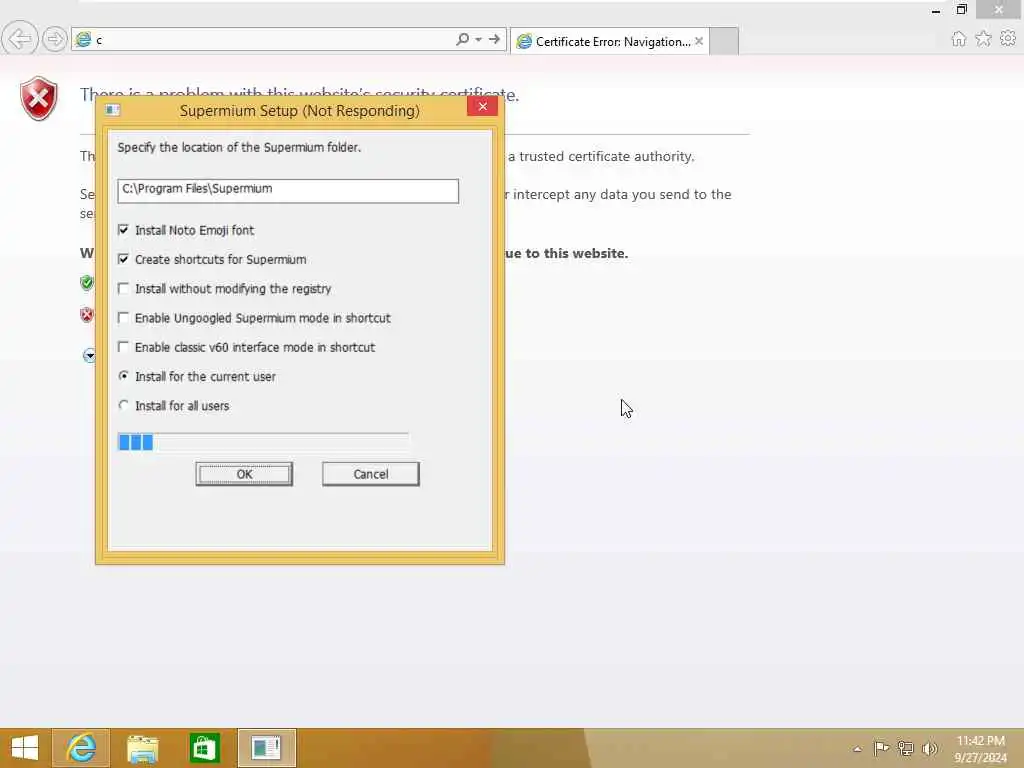Open the Internet Explorer Home icon

tap(958, 39)
